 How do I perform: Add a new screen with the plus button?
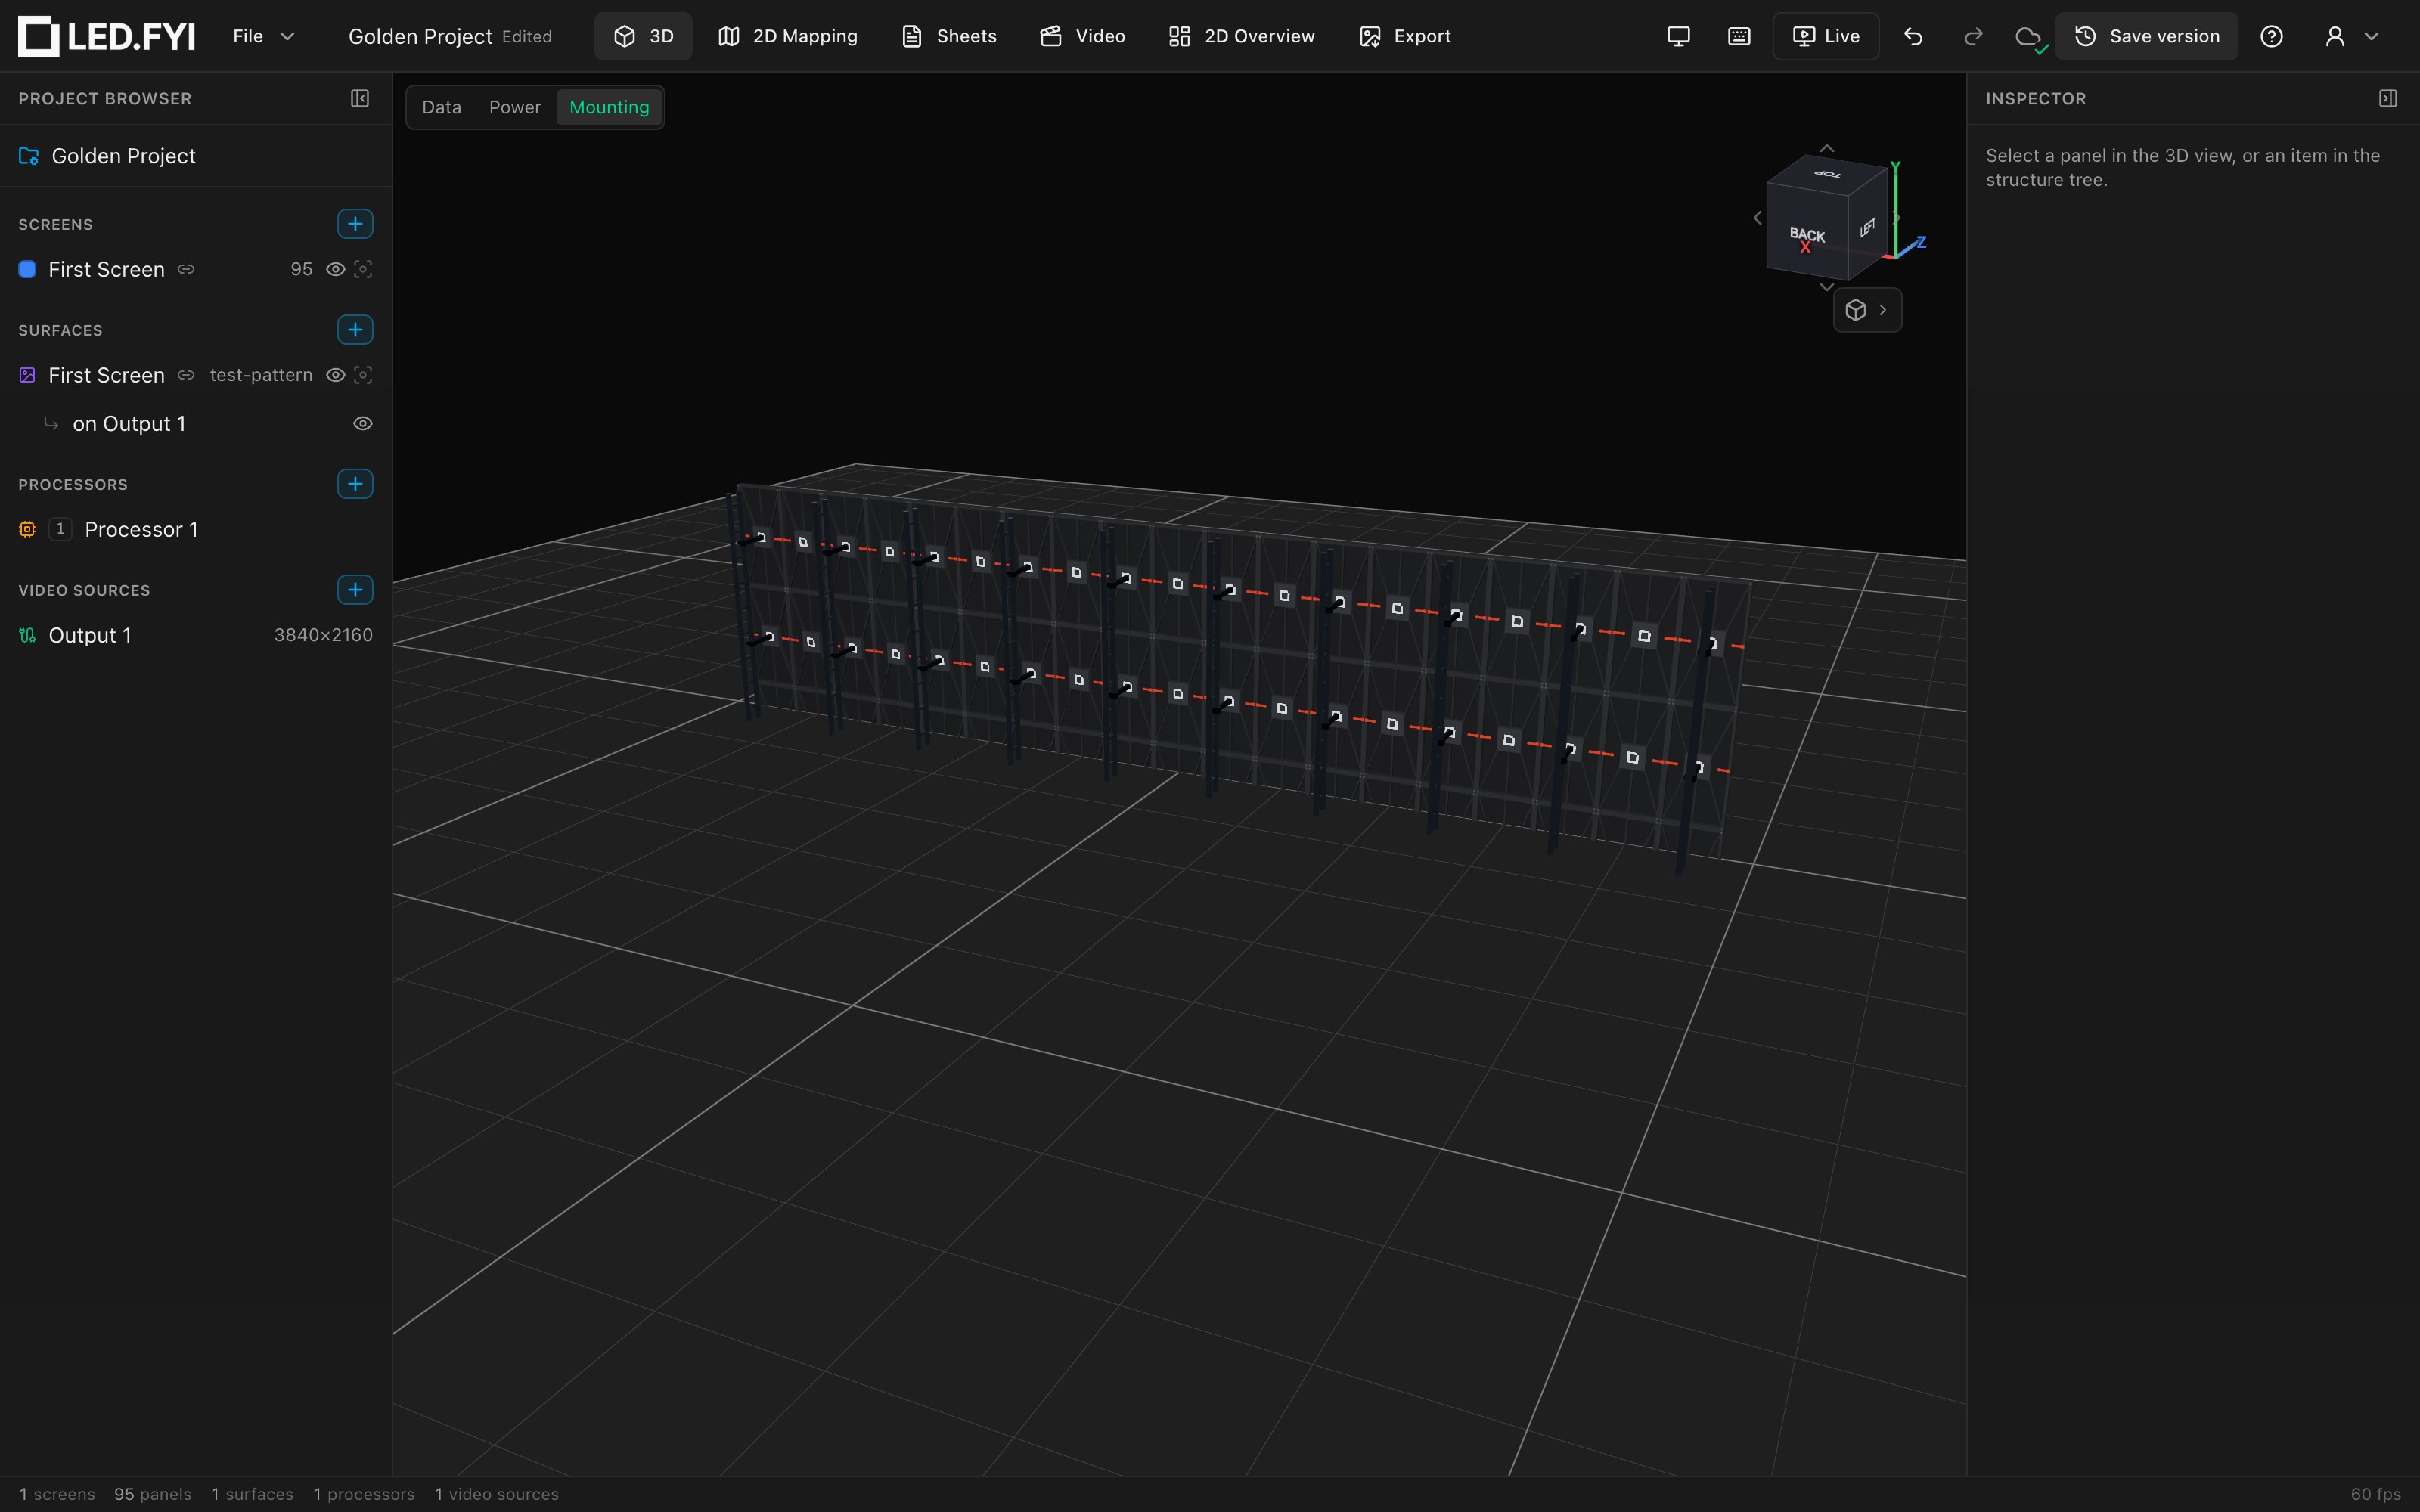coord(355,224)
